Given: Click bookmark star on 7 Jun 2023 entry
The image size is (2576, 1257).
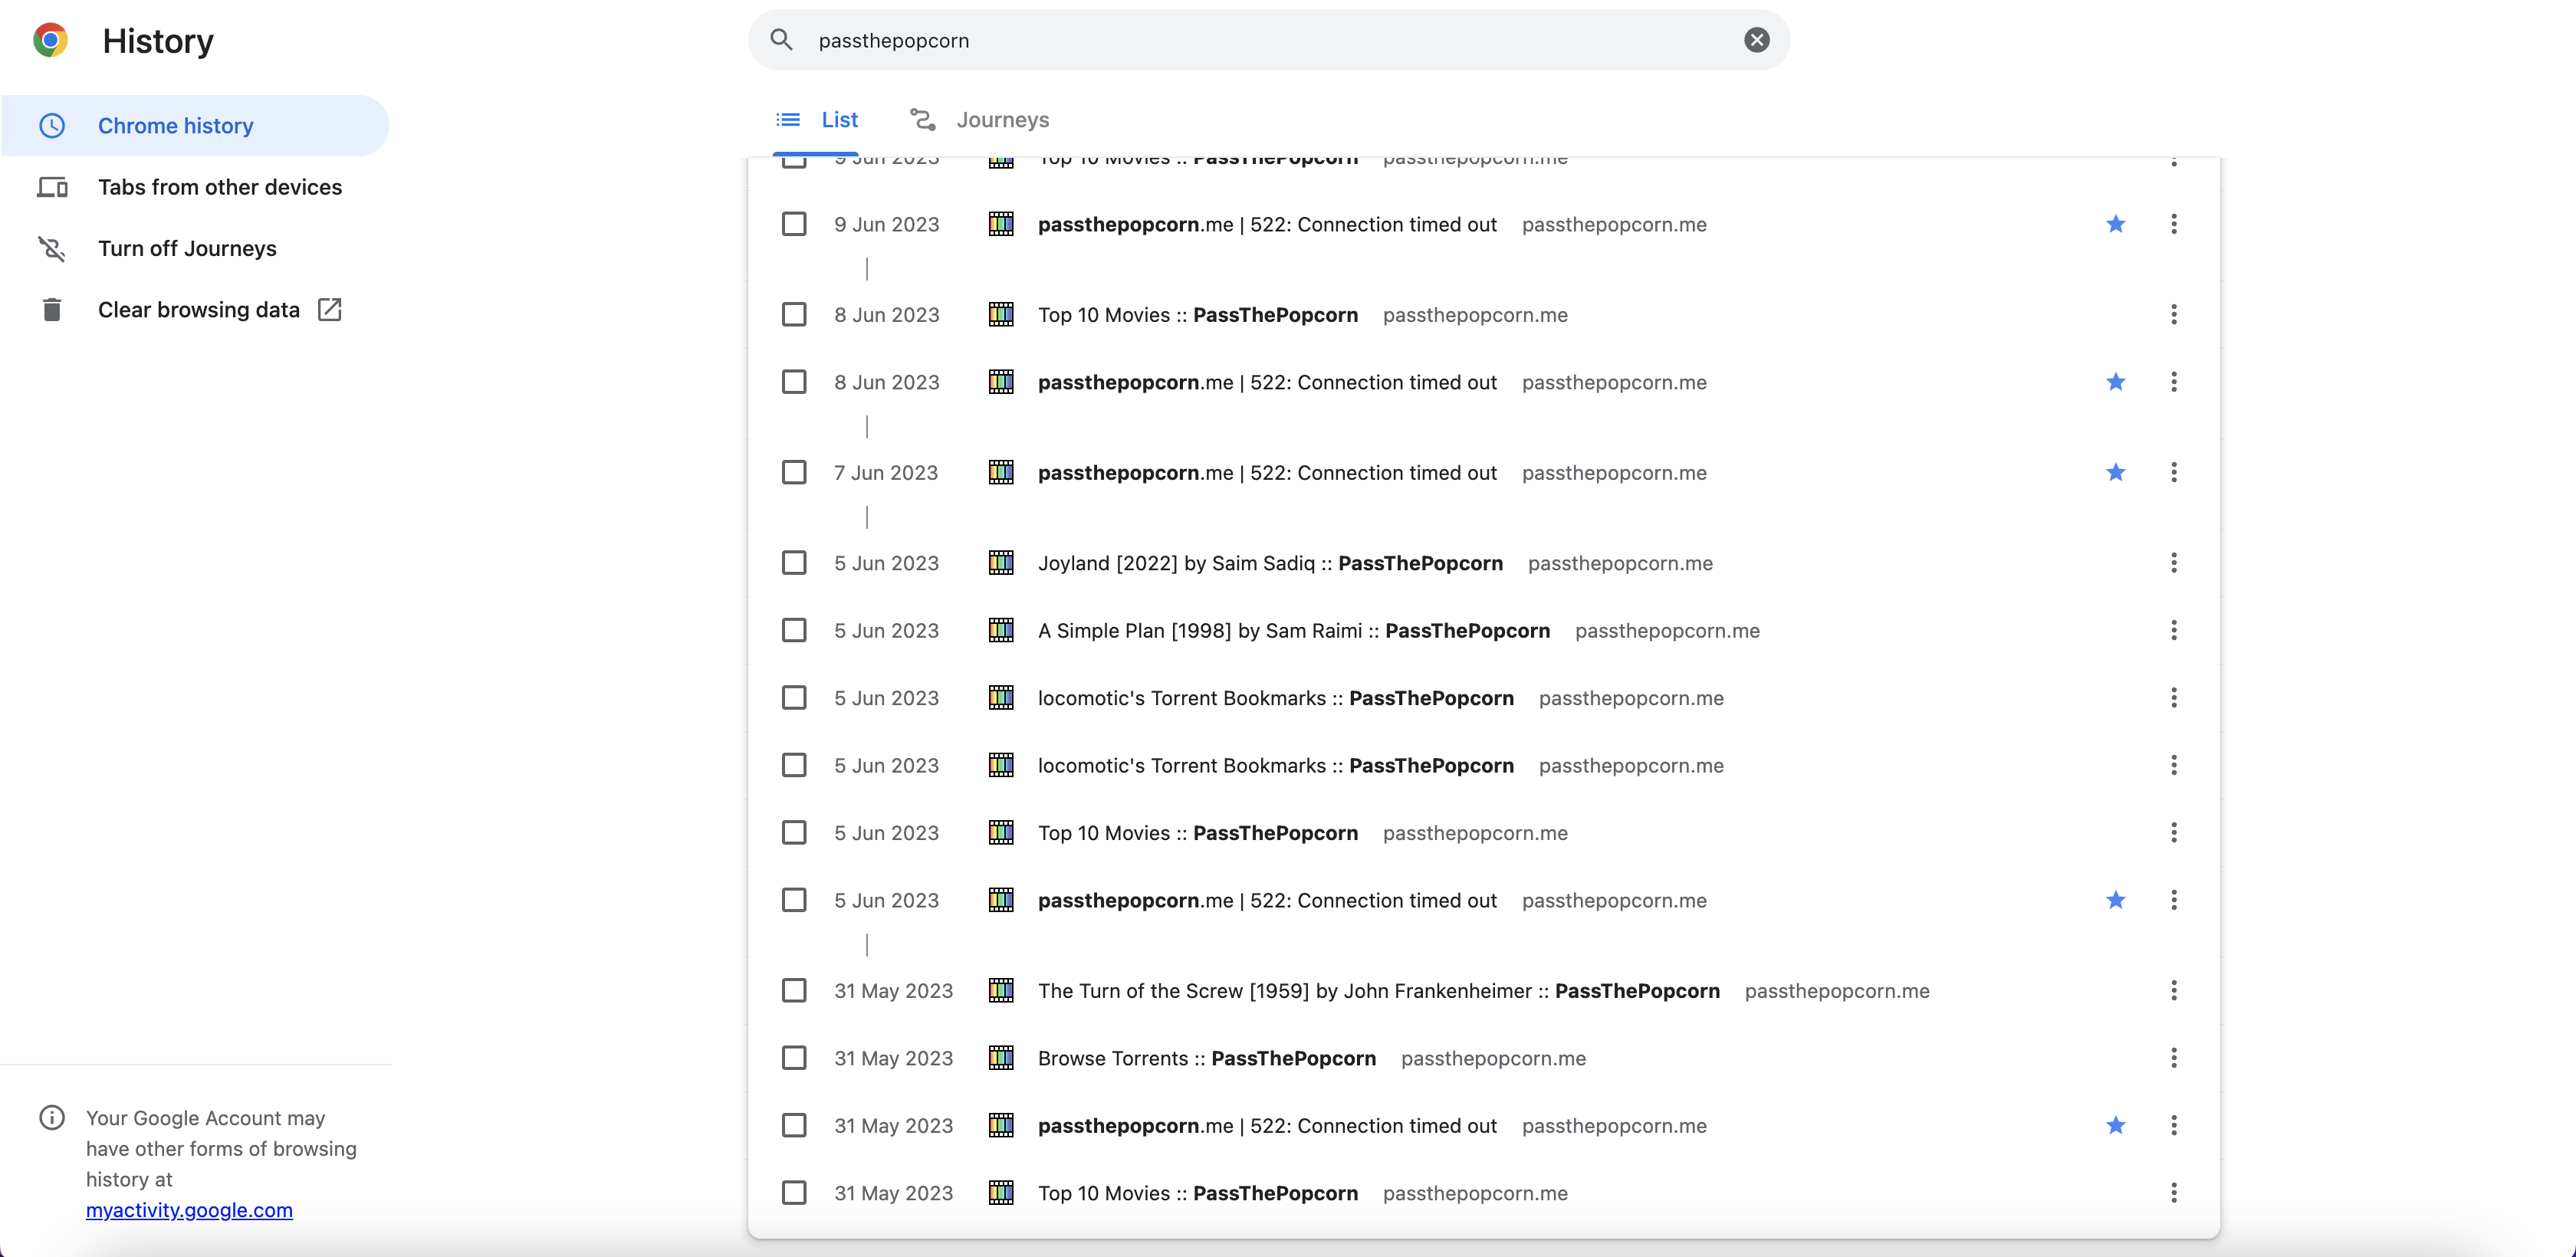Looking at the screenshot, I should click(2115, 472).
